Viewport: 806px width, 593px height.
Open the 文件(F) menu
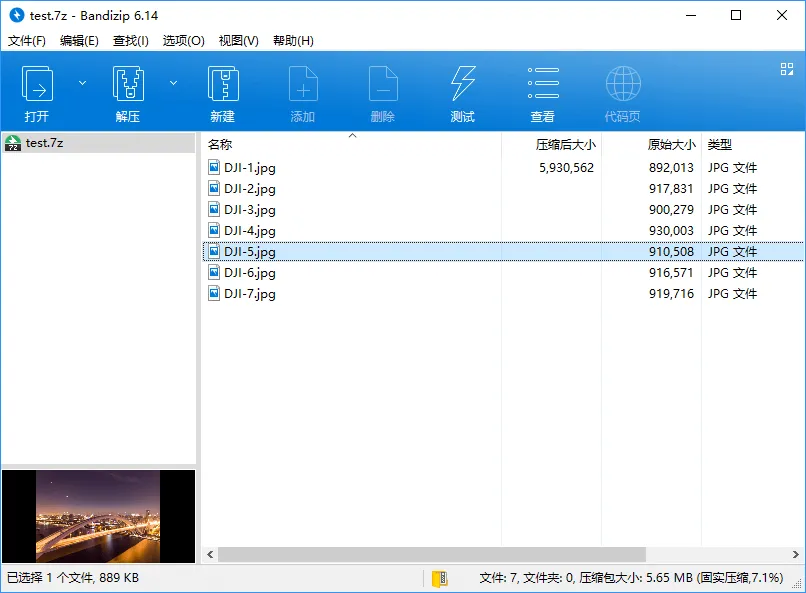click(x=23, y=41)
